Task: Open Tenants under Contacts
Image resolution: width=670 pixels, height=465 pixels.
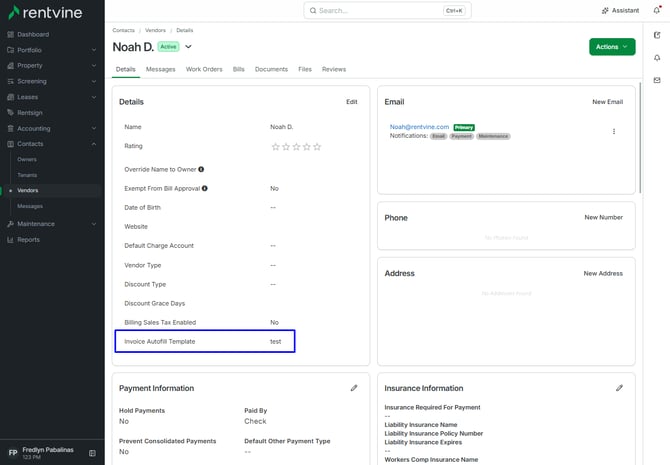Action: click(27, 175)
